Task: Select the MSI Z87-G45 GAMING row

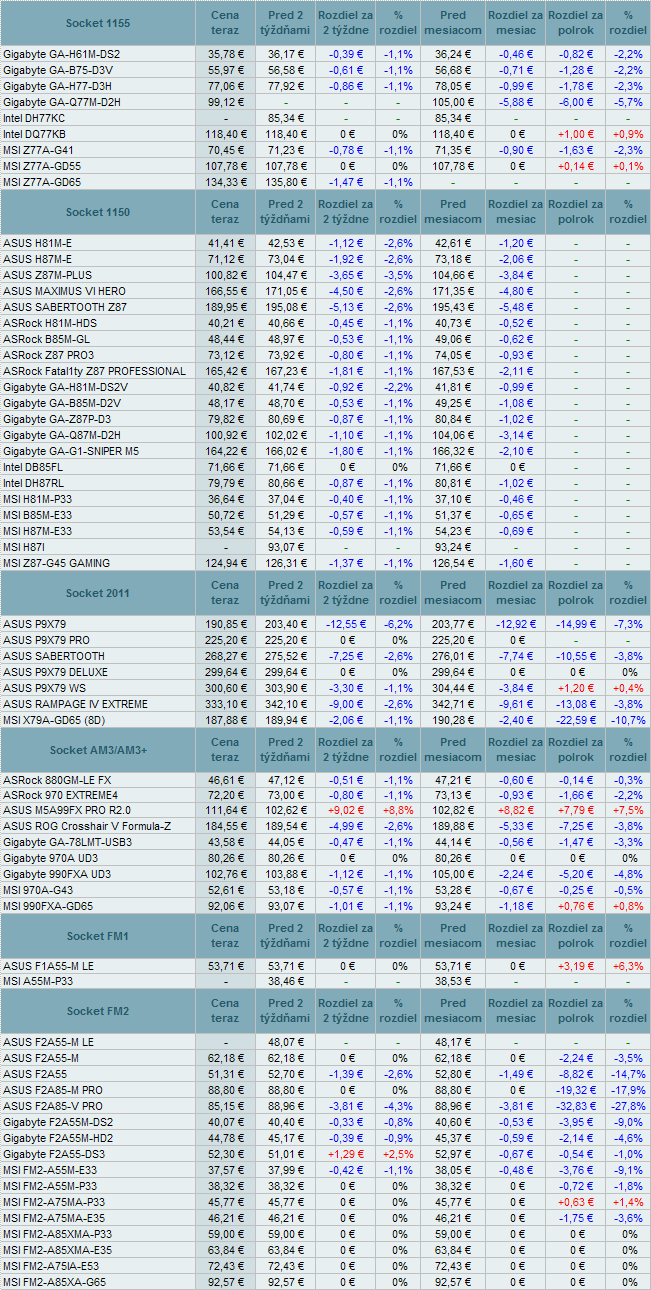Action: [56, 563]
